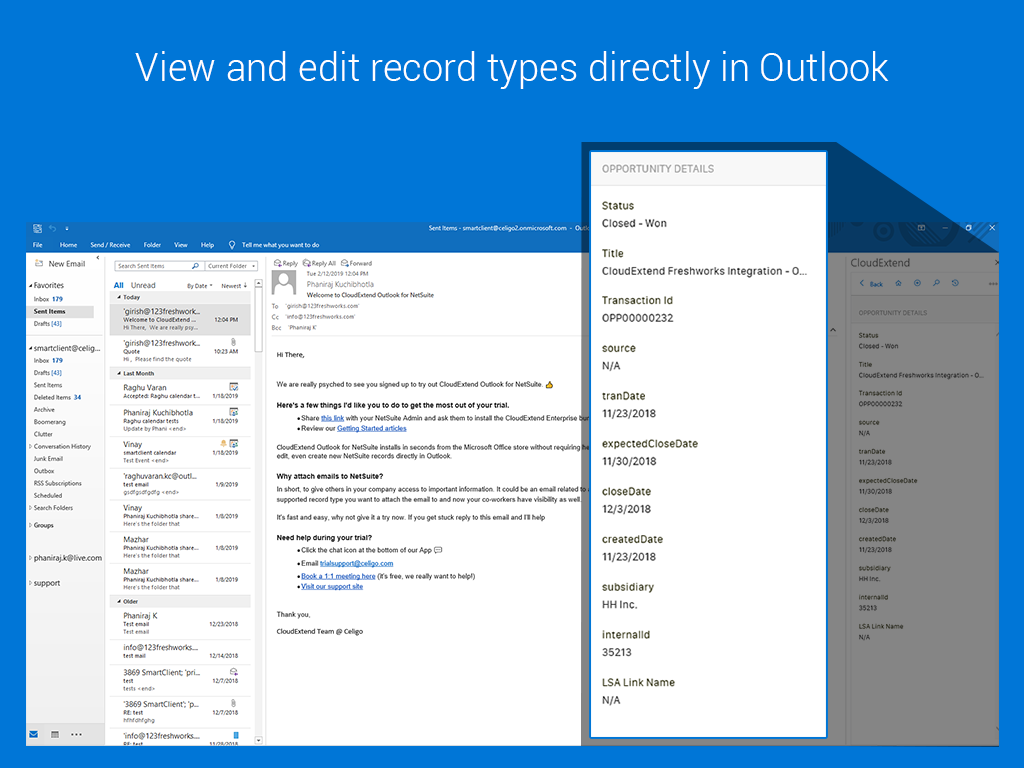Click the Reply button
The height and width of the screenshot is (768, 1024).
(286, 263)
